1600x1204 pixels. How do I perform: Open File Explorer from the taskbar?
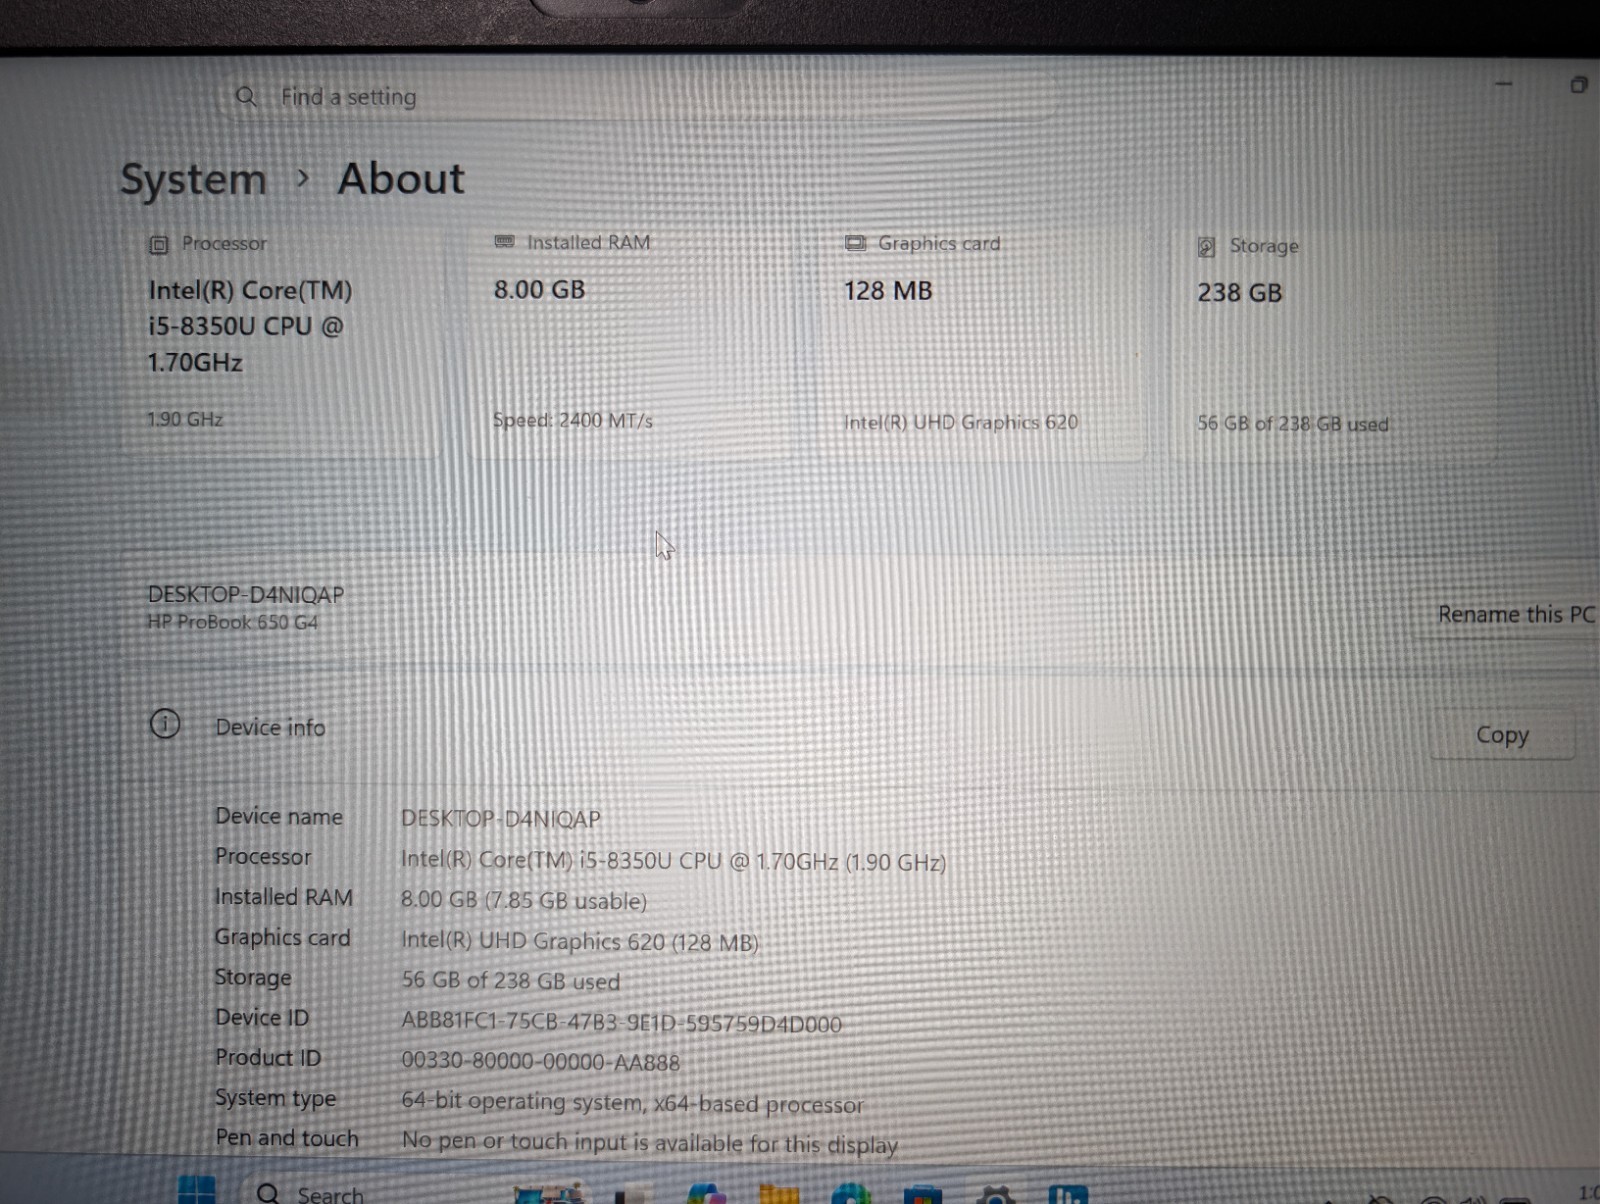click(x=779, y=1193)
